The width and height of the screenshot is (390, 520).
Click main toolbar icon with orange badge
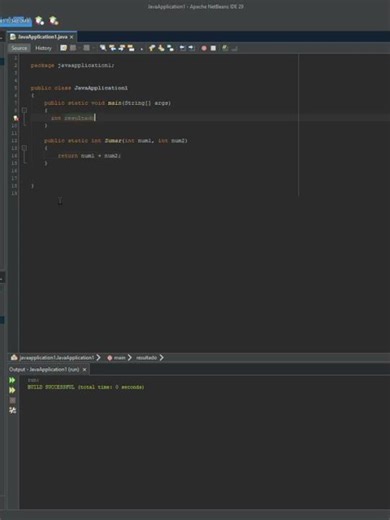[54, 21]
